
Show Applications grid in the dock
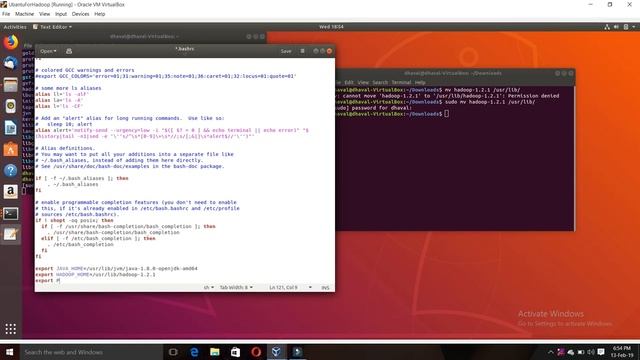click(11, 329)
